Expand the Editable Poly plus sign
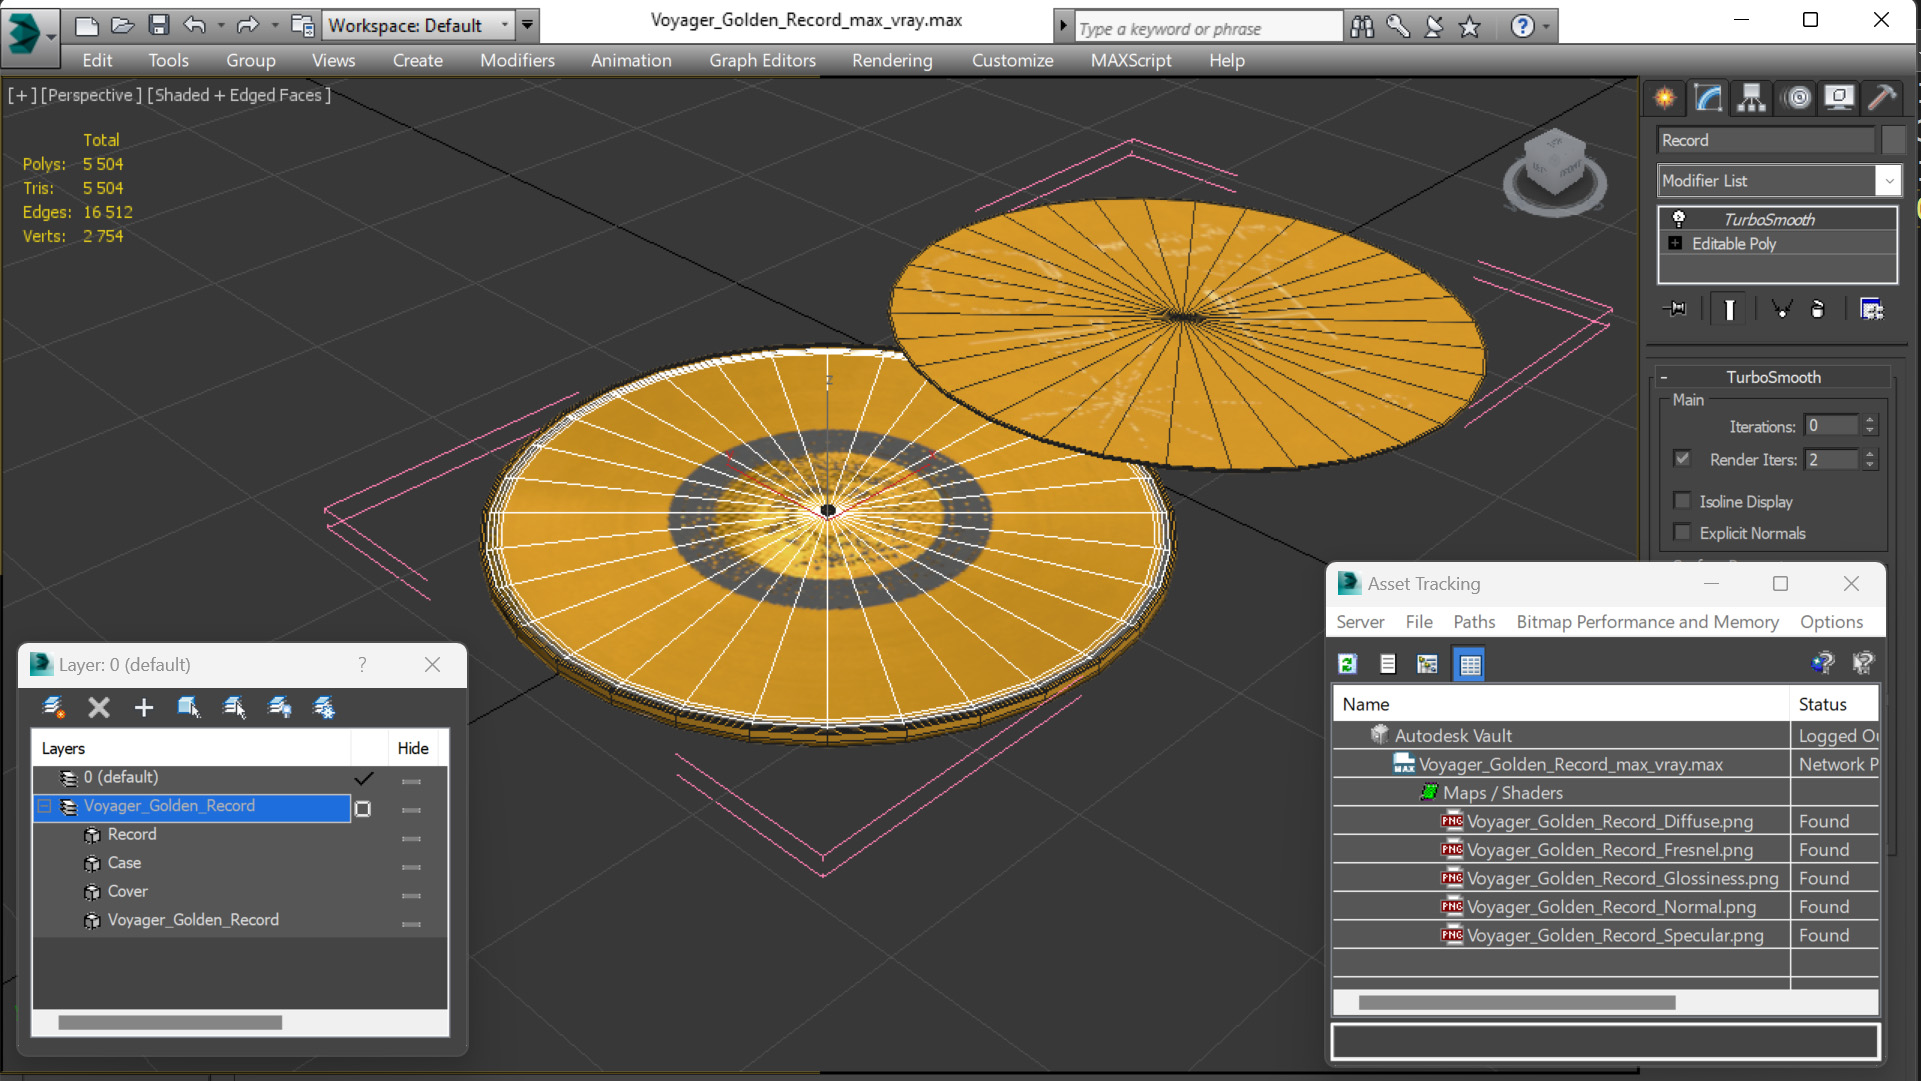Image resolution: width=1921 pixels, height=1081 pixels. [x=1675, y=243]
